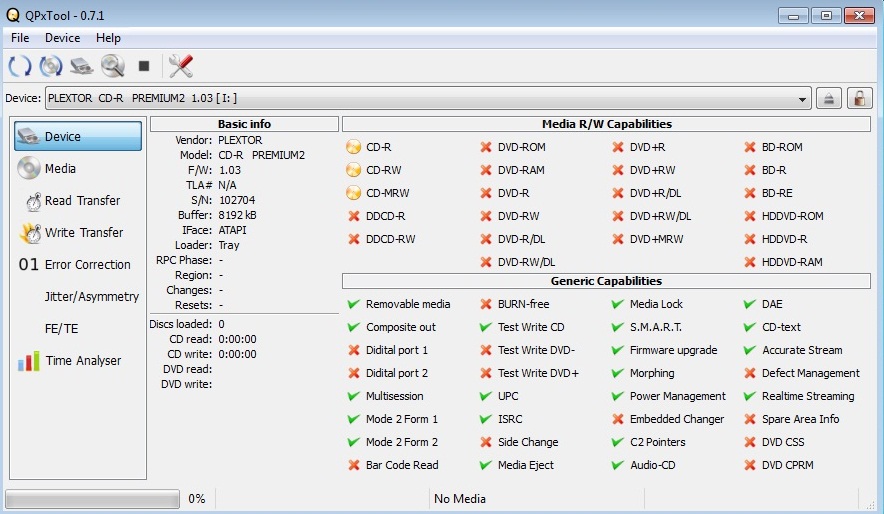Click the eject tray button
884x514 pixels.
(x=829, y=98)
